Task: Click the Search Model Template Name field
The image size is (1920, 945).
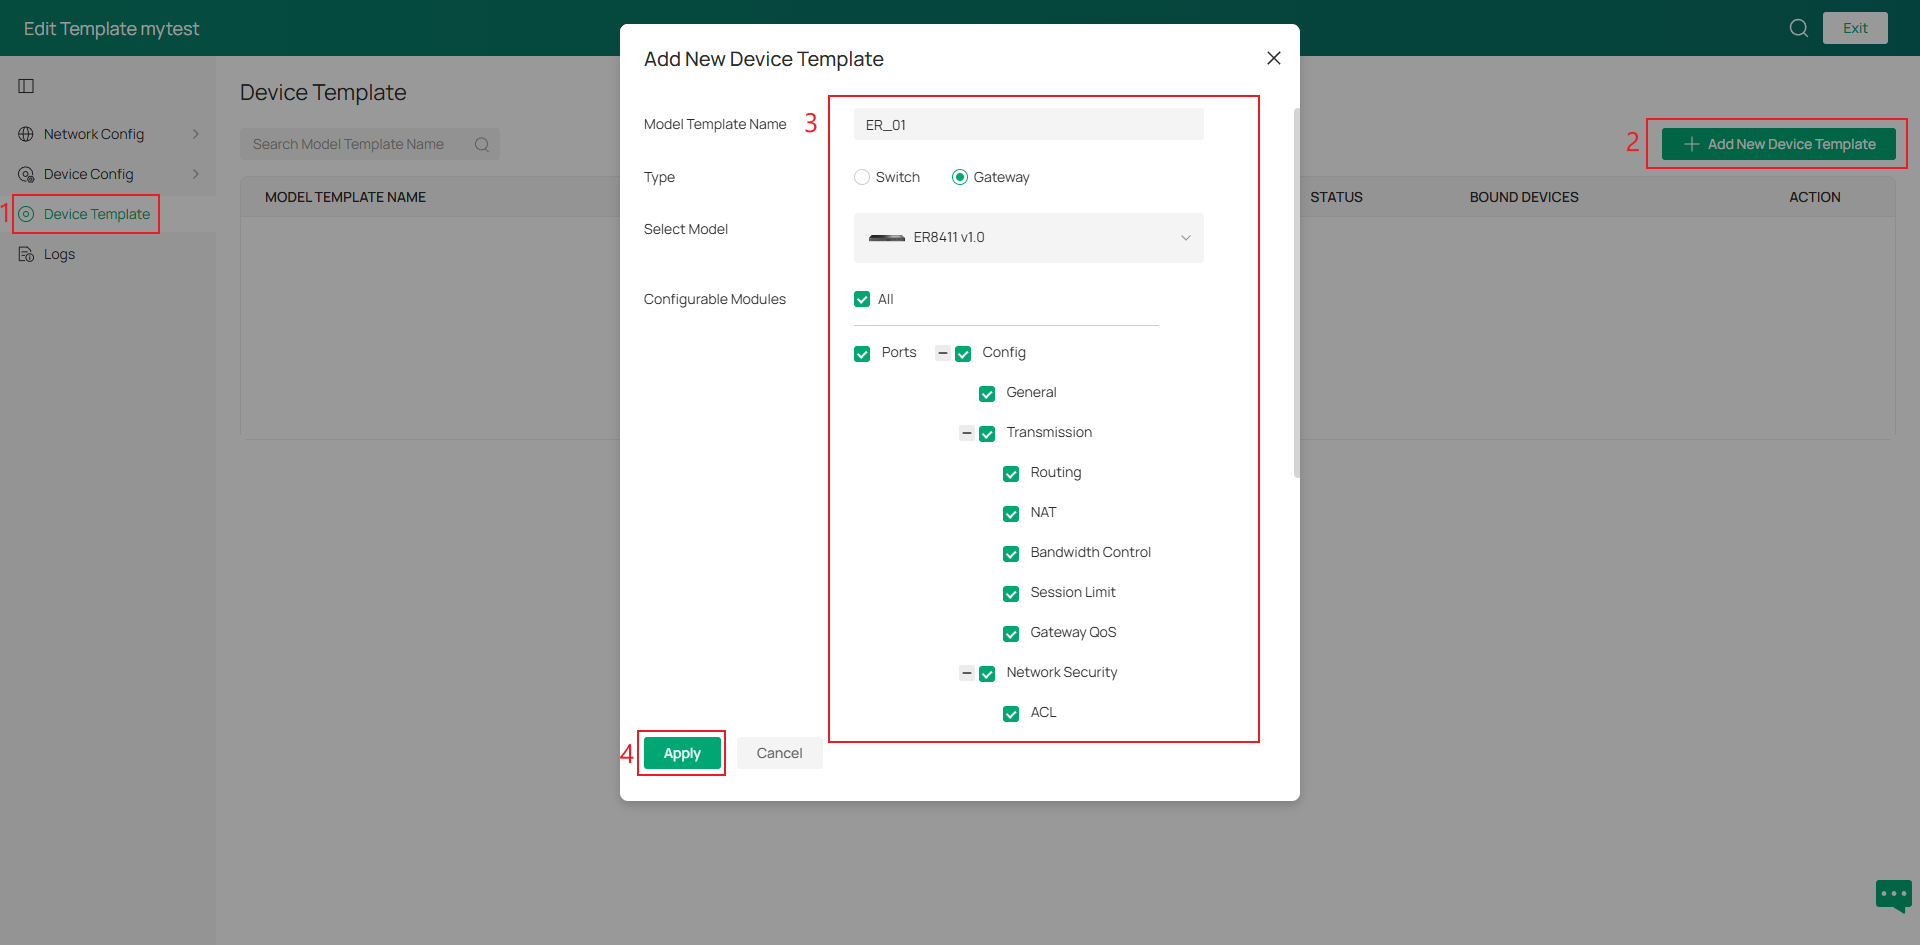Action: 370,144
